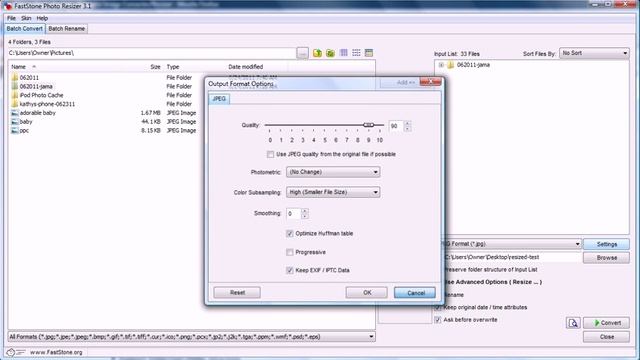Select the 062011-jama folder in file list
The image size is (640, 360).
(36, 86)
